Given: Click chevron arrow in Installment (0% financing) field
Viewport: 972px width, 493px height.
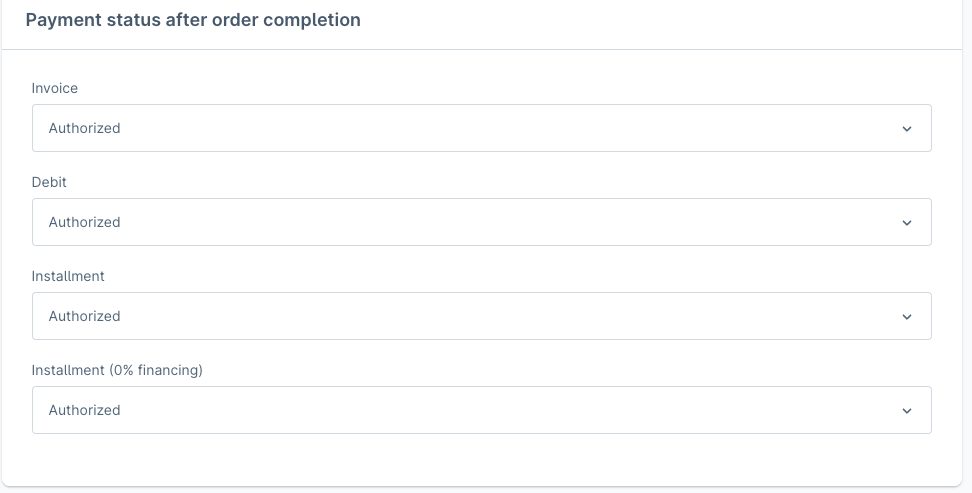Looking at the screenshot, I should [x=906, y=411].
